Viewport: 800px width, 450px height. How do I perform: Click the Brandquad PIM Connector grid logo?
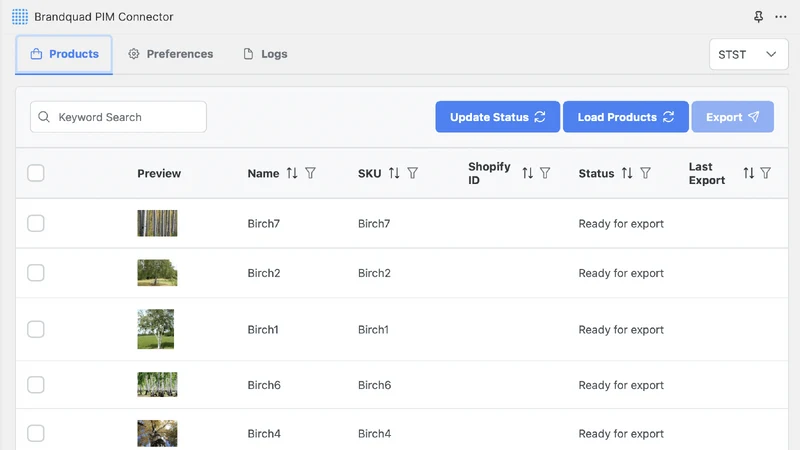tap(20, 16)
